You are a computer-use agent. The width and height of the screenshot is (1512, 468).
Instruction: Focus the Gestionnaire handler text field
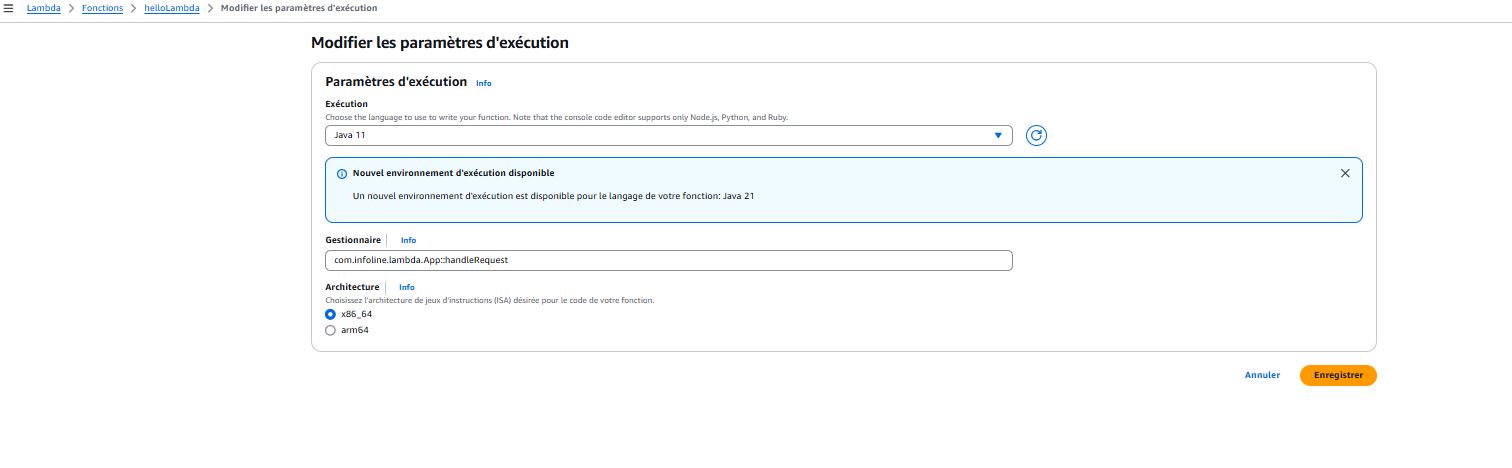coord(668,260)
